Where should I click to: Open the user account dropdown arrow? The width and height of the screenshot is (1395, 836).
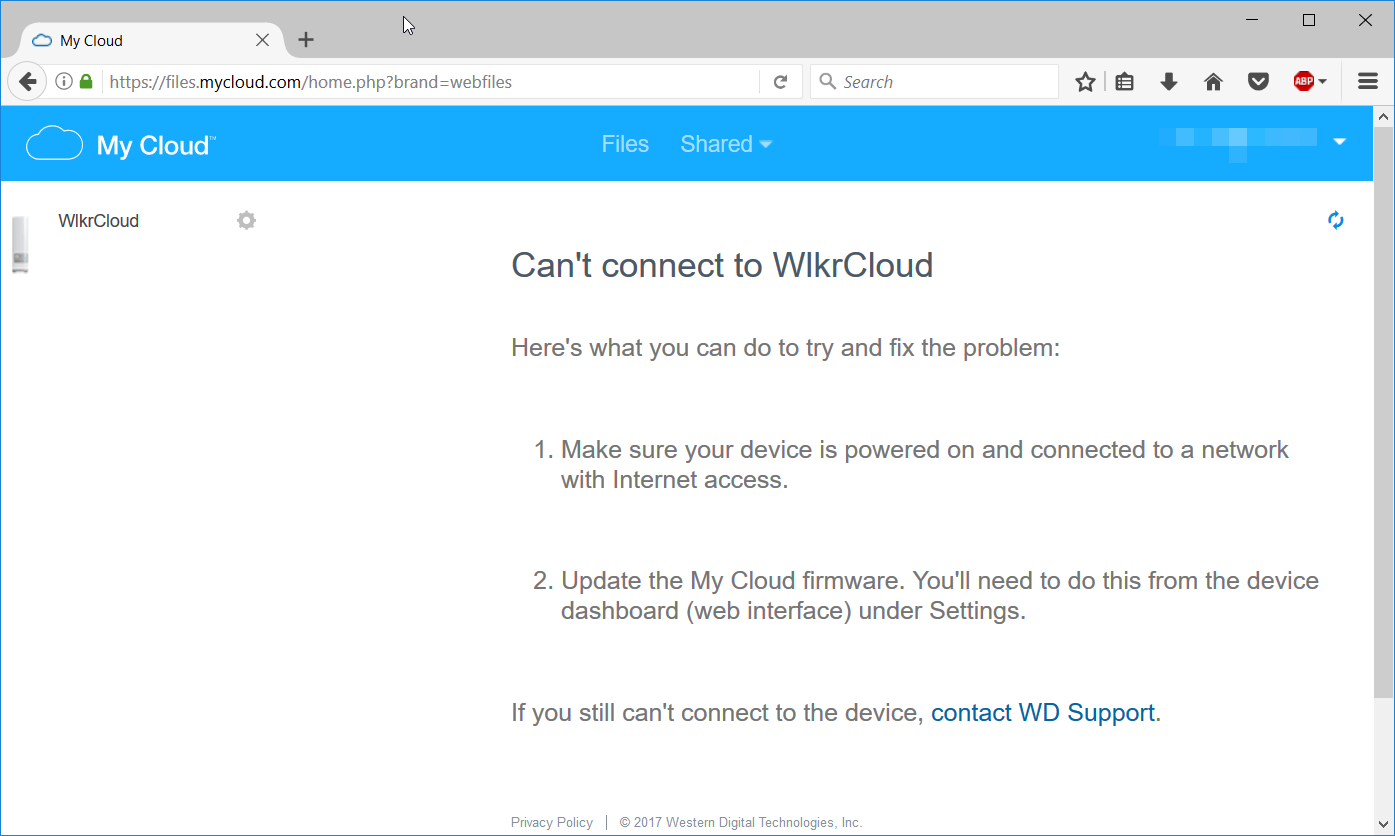(1340, 142)
